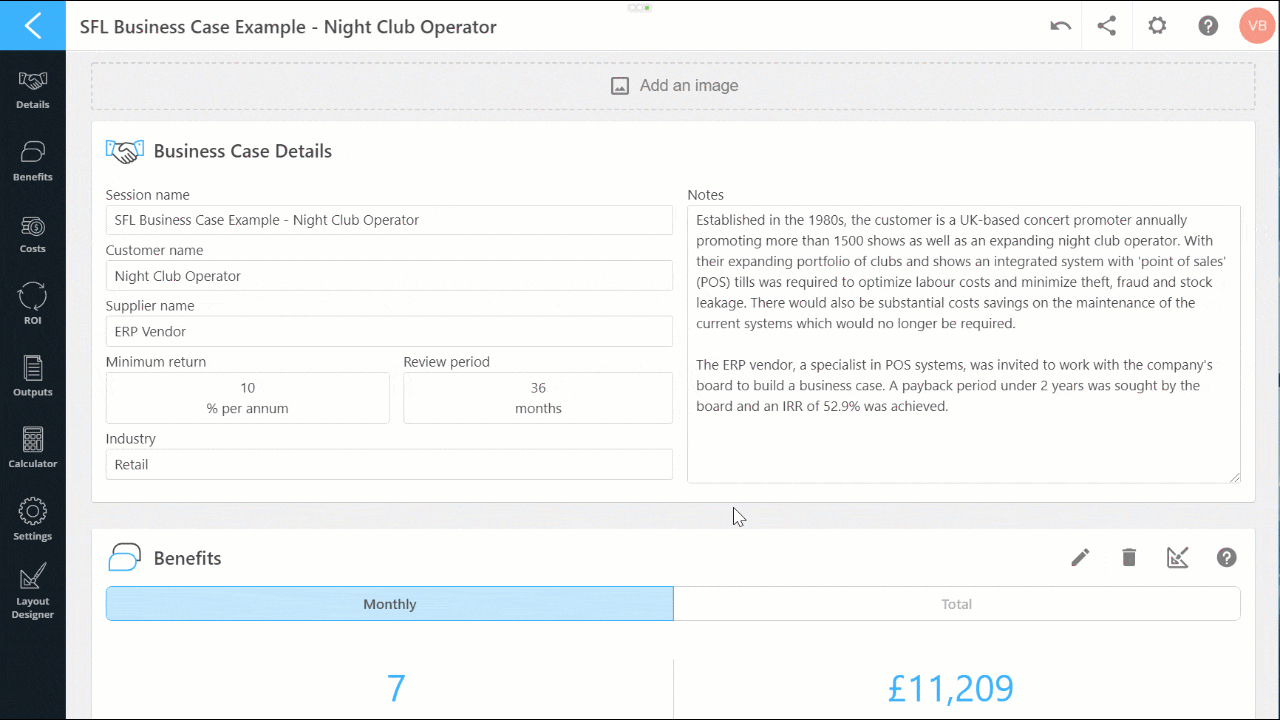The image size is (1280, 720).
Task: Switch Benefits view to Monthly
Action: [390, 604]
